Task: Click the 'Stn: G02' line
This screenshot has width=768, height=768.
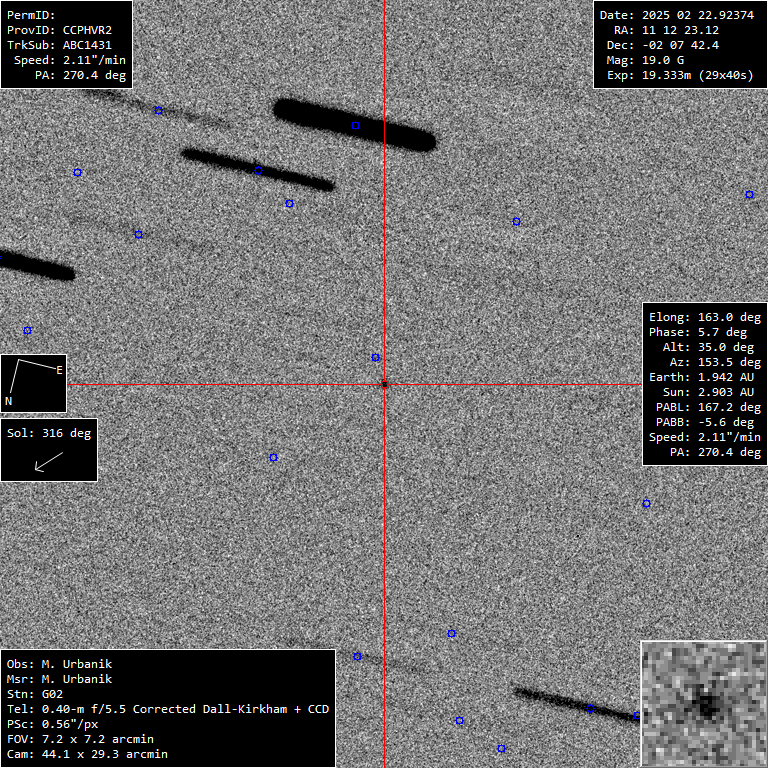Action: [35, 694]
